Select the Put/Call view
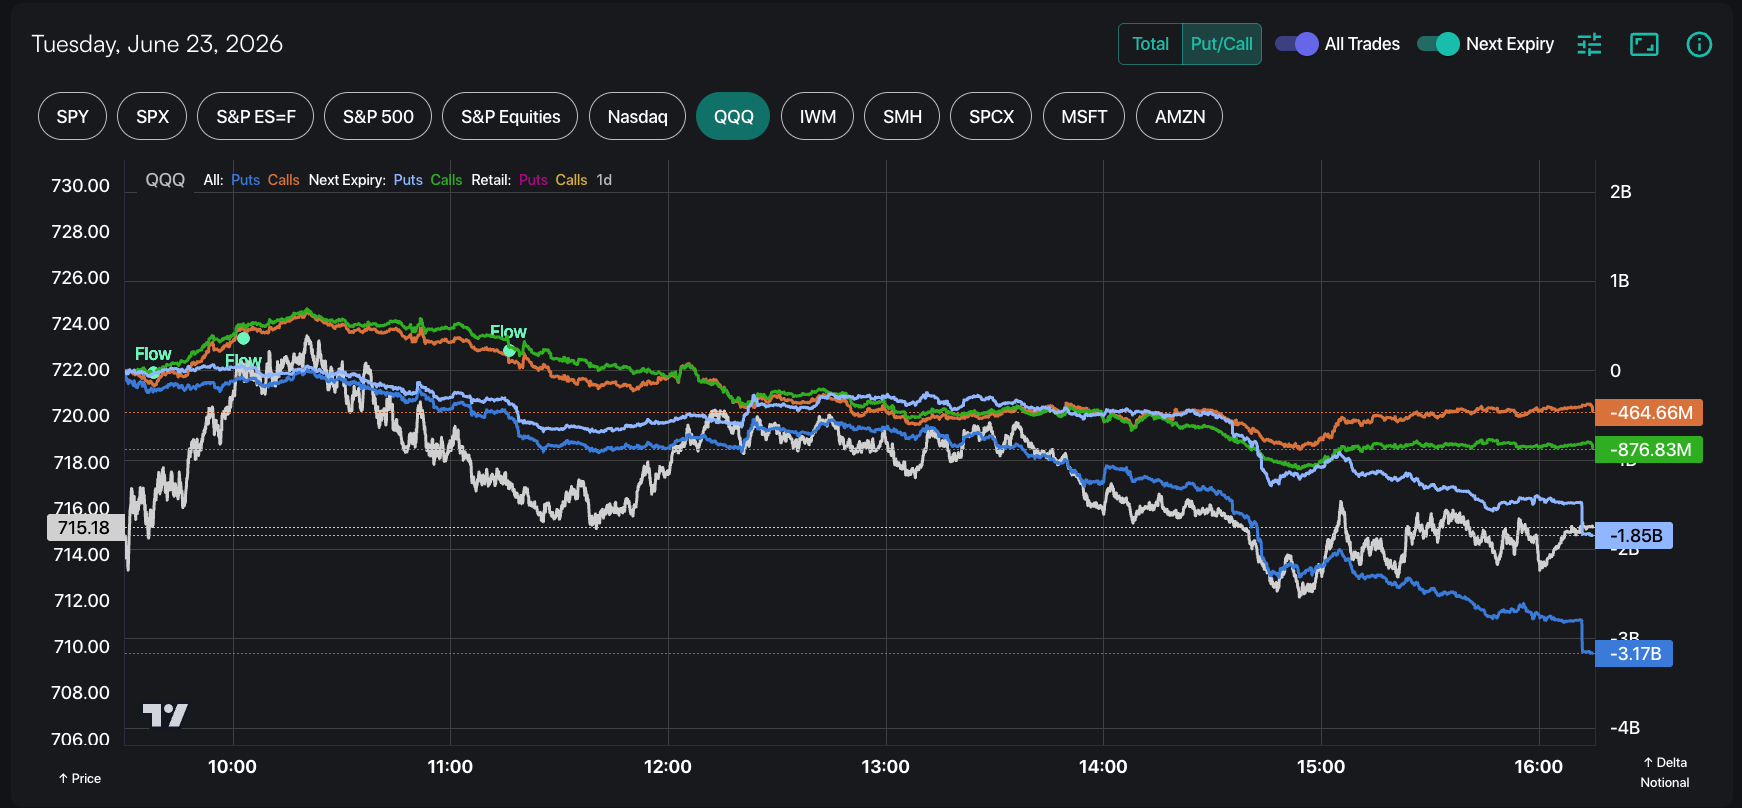This screenshot has width=1742, height=808. click(x=1221, y=44)
